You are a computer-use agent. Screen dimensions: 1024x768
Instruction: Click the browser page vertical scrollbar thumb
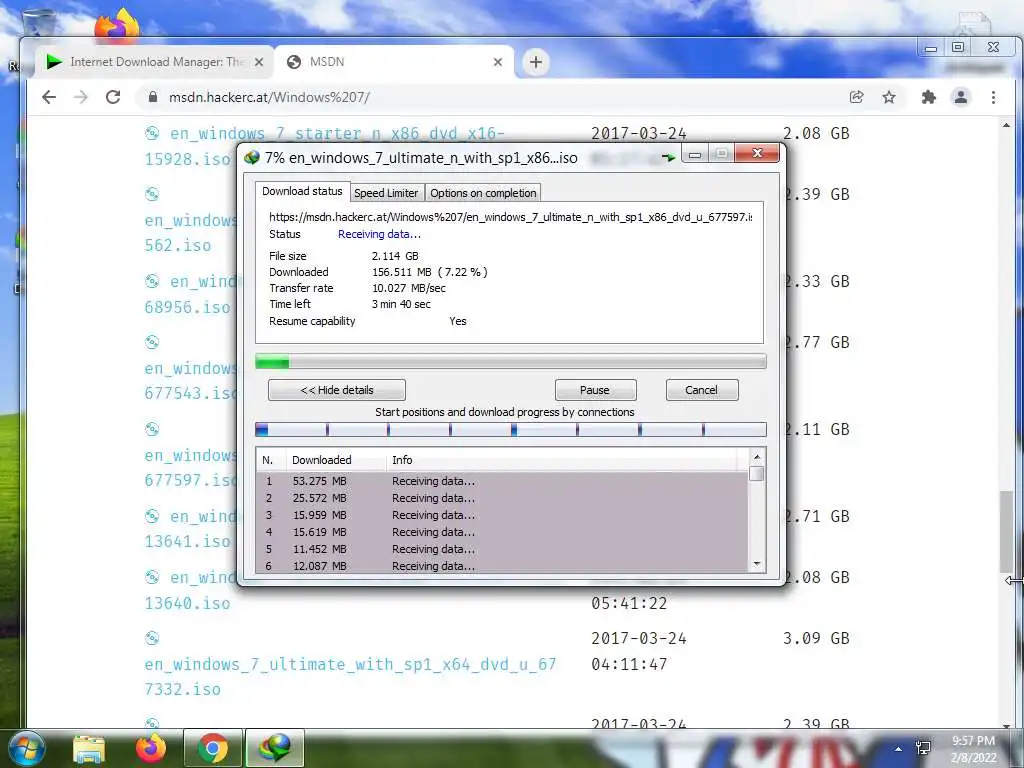coord(1006,530)
